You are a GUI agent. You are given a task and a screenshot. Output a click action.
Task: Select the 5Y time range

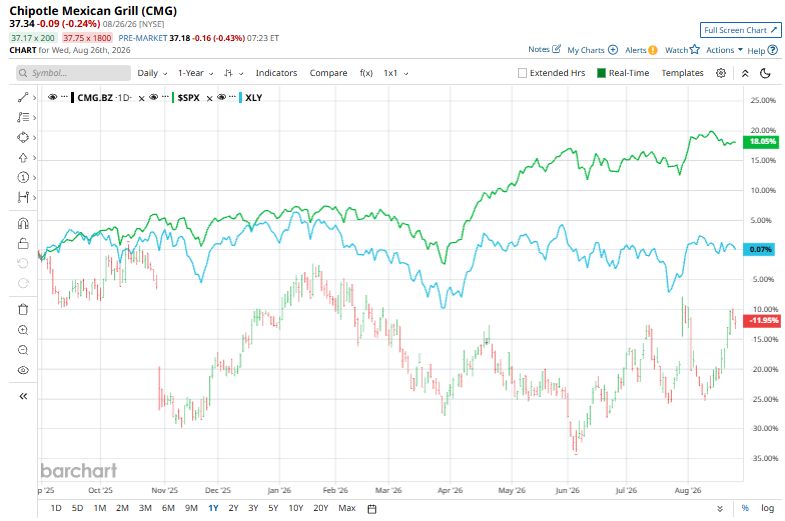click(273, 508)
